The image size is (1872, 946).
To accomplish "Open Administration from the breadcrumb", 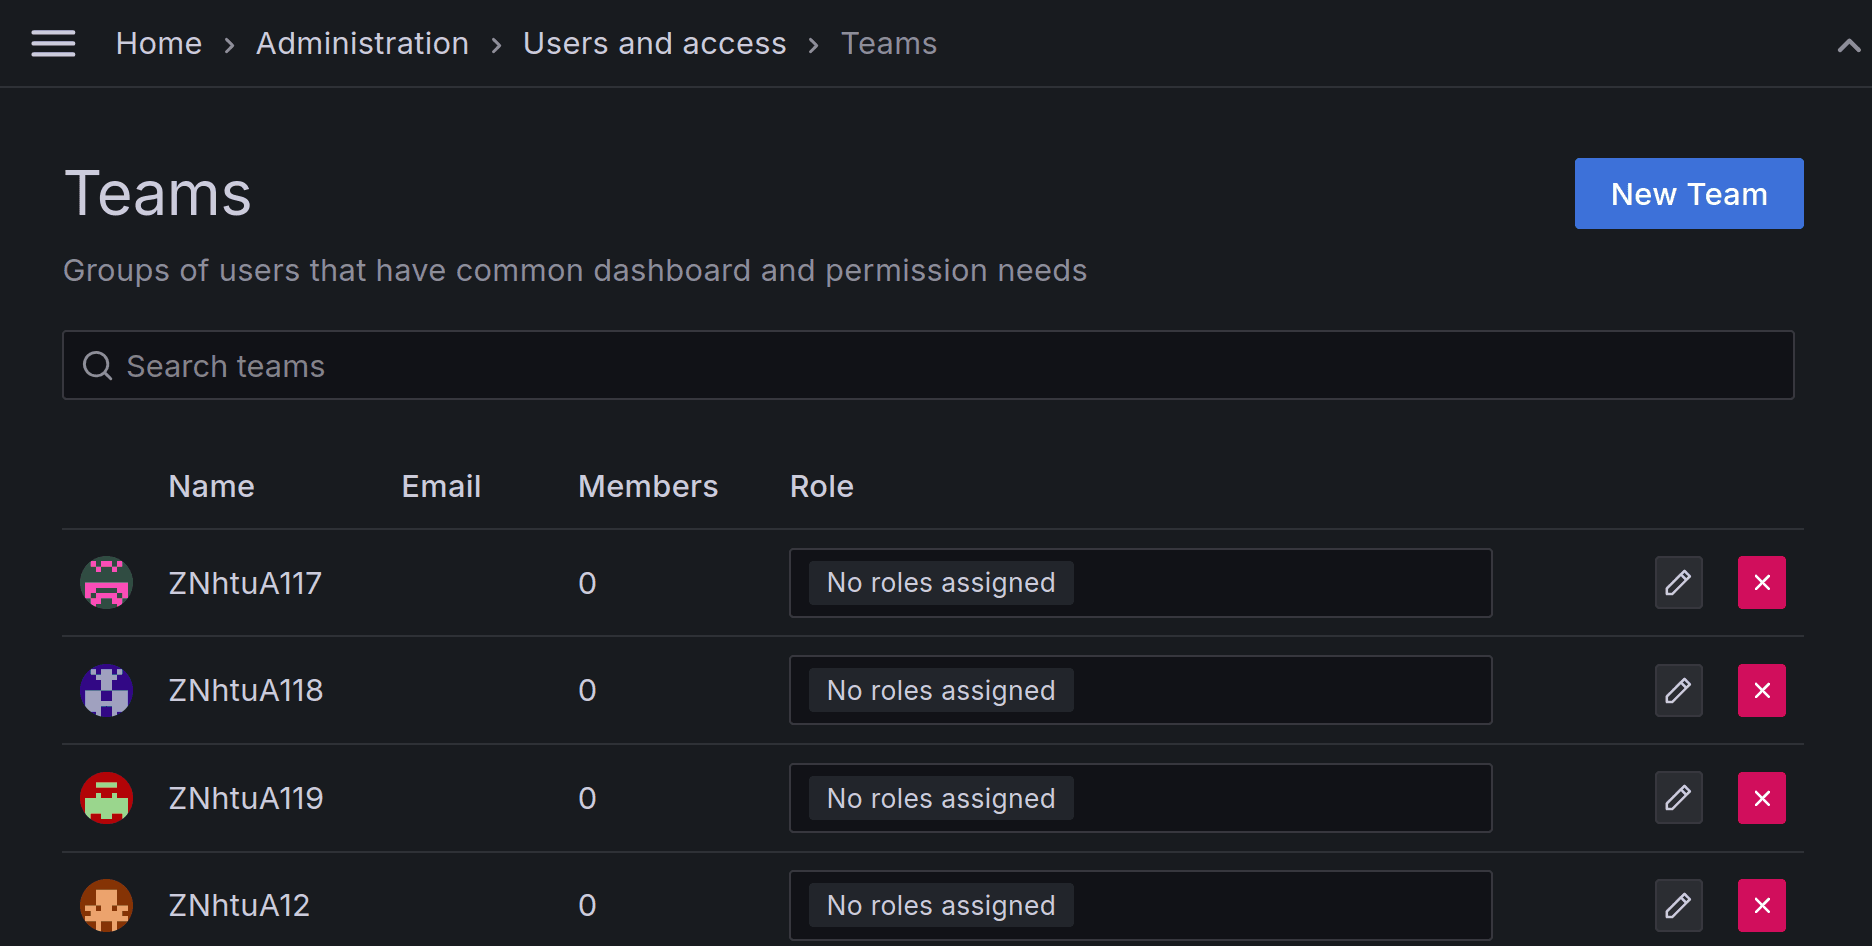I will [x=362, y=43].
